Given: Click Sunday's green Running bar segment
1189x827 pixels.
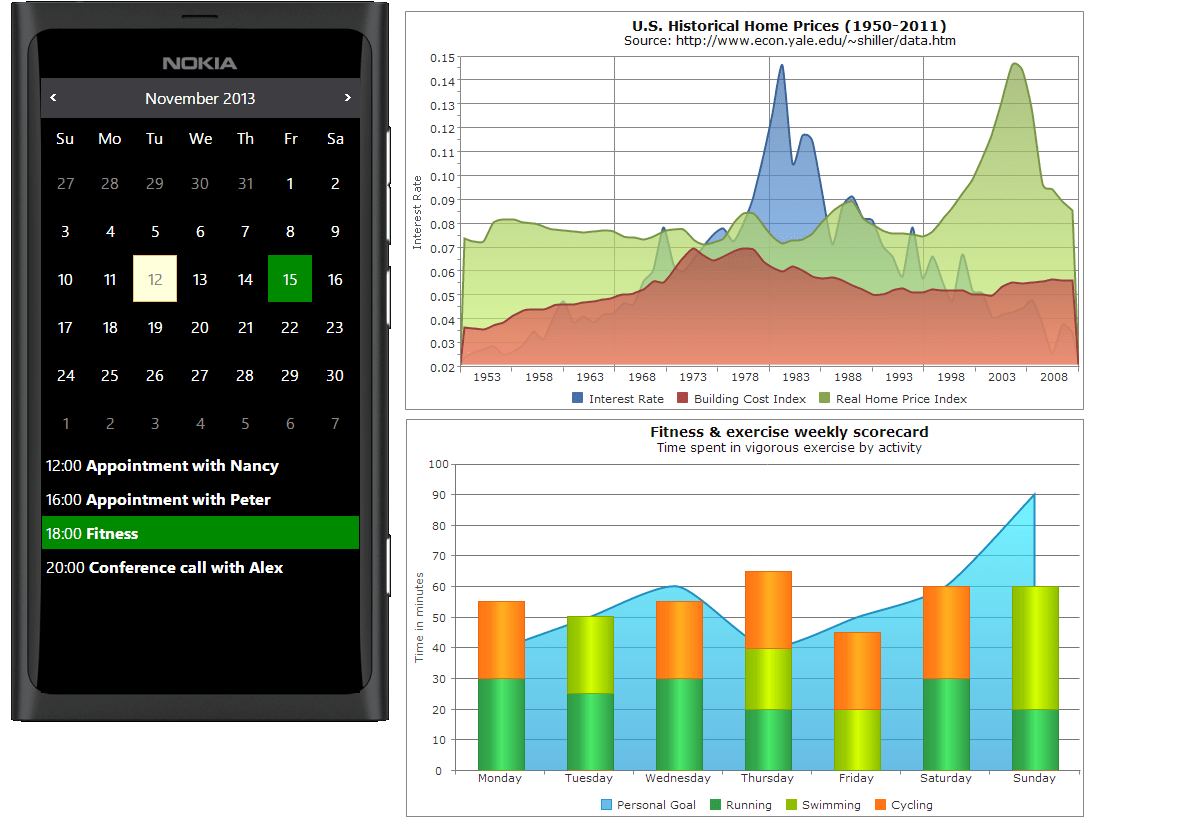Looking at the screenshot, I should [1035, 739].
